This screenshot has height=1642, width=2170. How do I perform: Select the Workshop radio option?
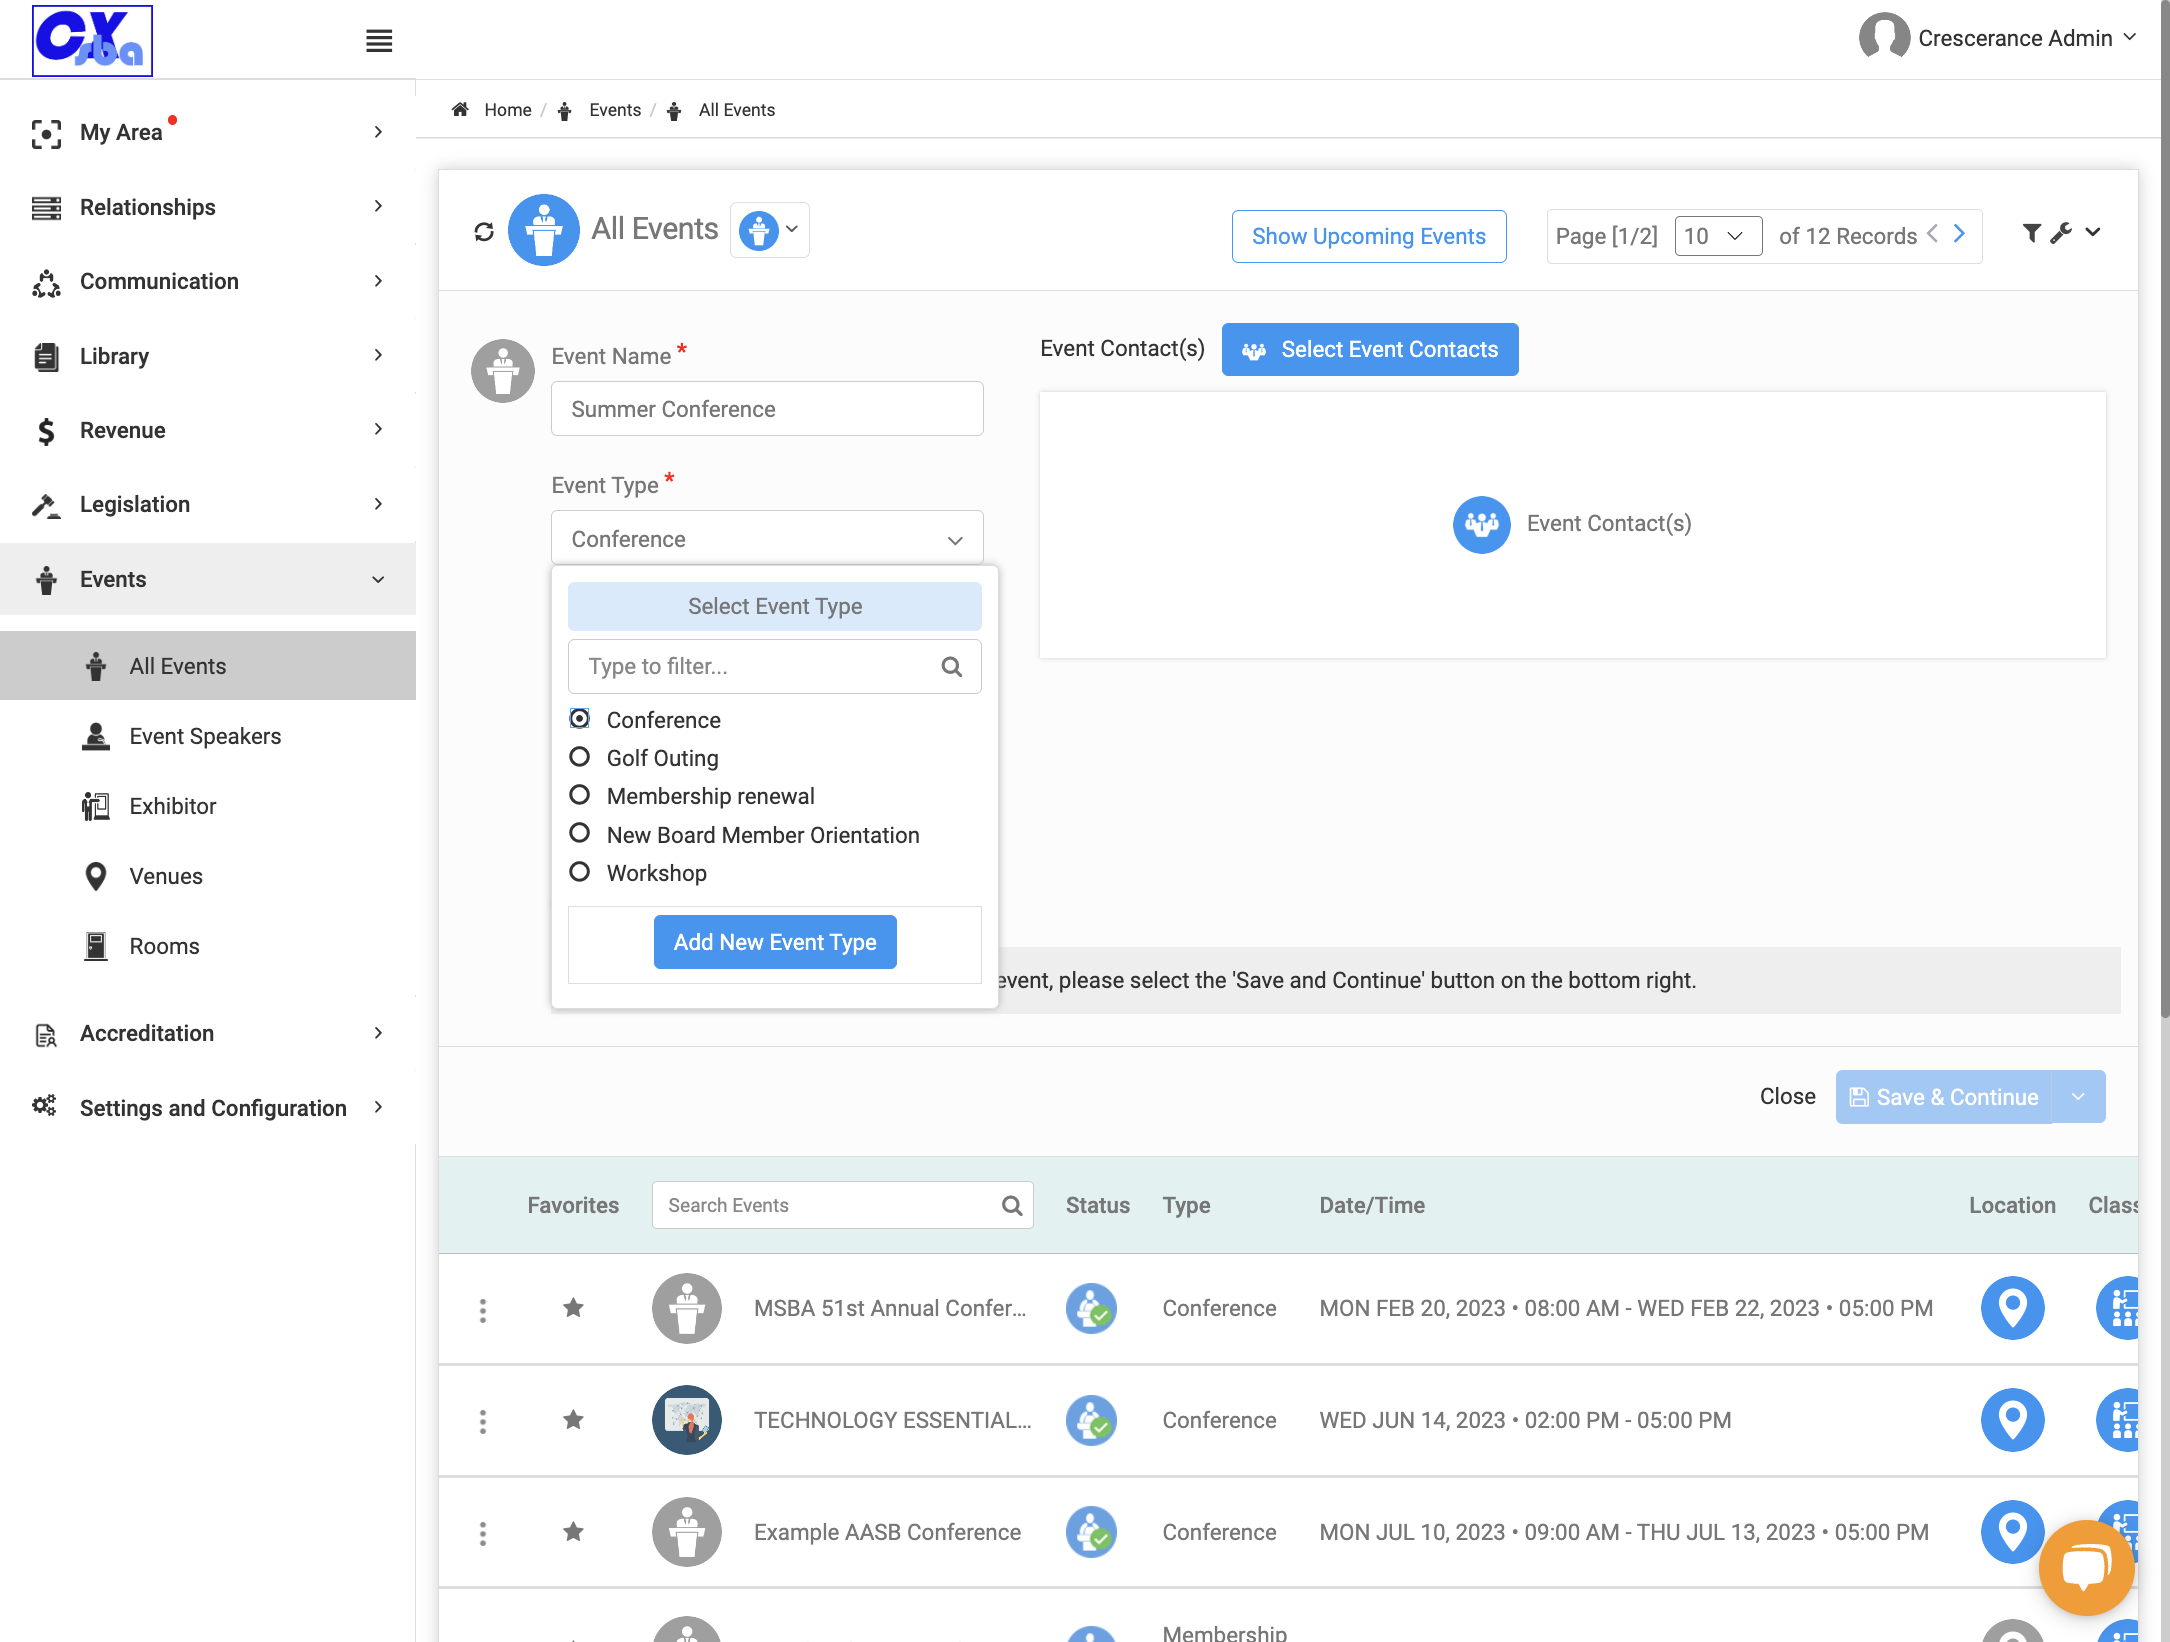point(579,871)
